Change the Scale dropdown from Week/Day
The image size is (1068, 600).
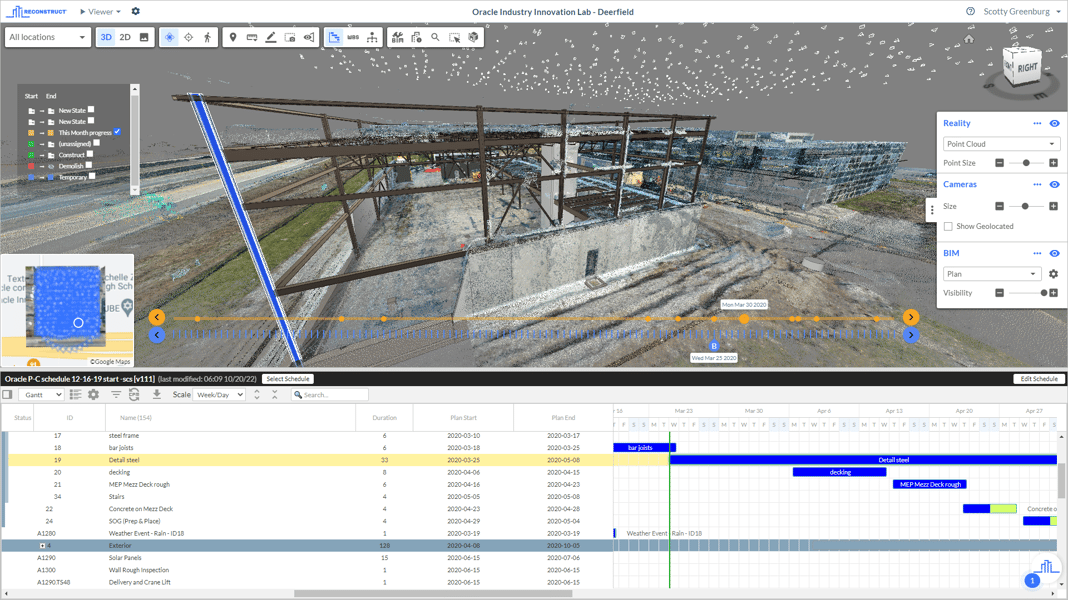coord(219,394)
